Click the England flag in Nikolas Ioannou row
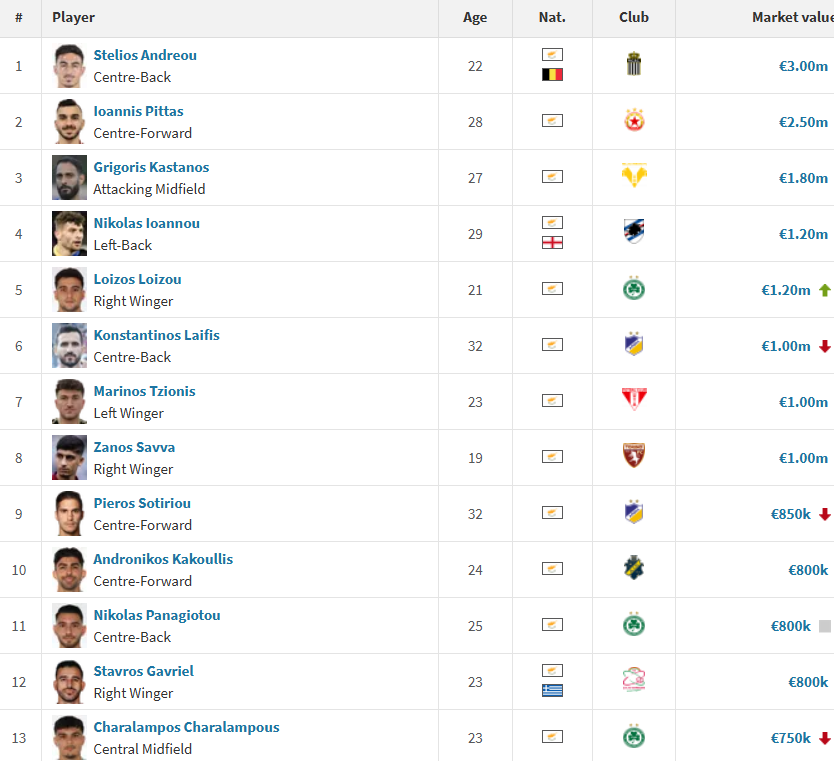Viewport: 834px width, 761px height. click(x=552, y=243)
